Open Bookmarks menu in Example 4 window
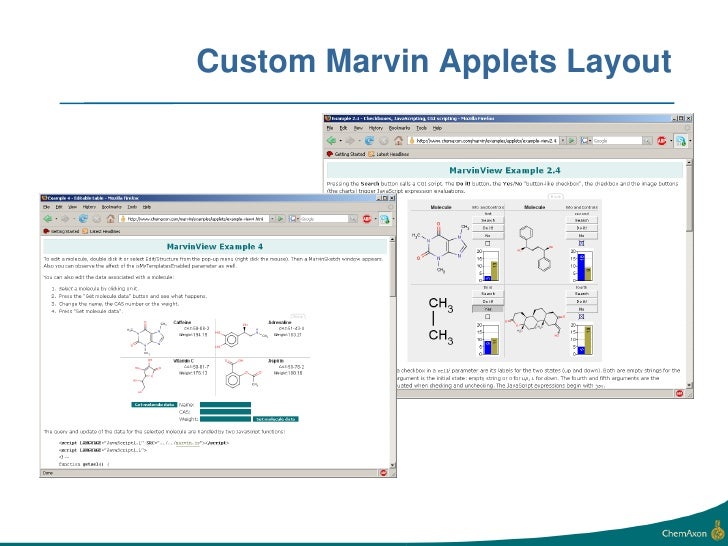 pos(111,207)
